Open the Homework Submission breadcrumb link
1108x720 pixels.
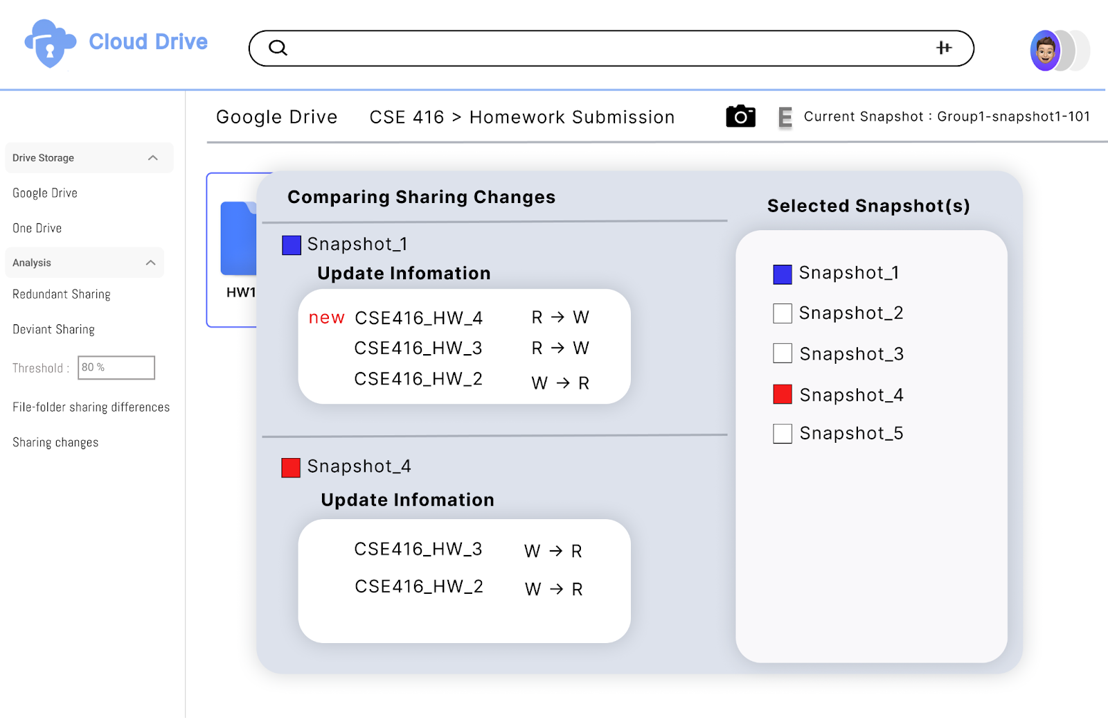(x=572, y=117)
